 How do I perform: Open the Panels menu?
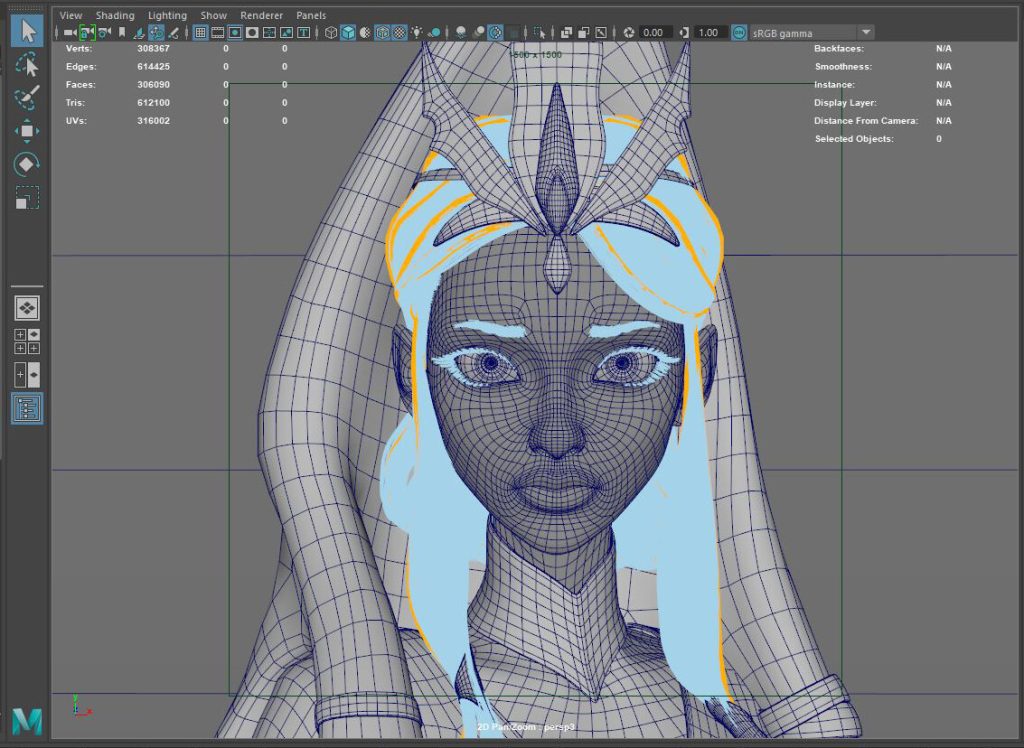coord(311,15)
